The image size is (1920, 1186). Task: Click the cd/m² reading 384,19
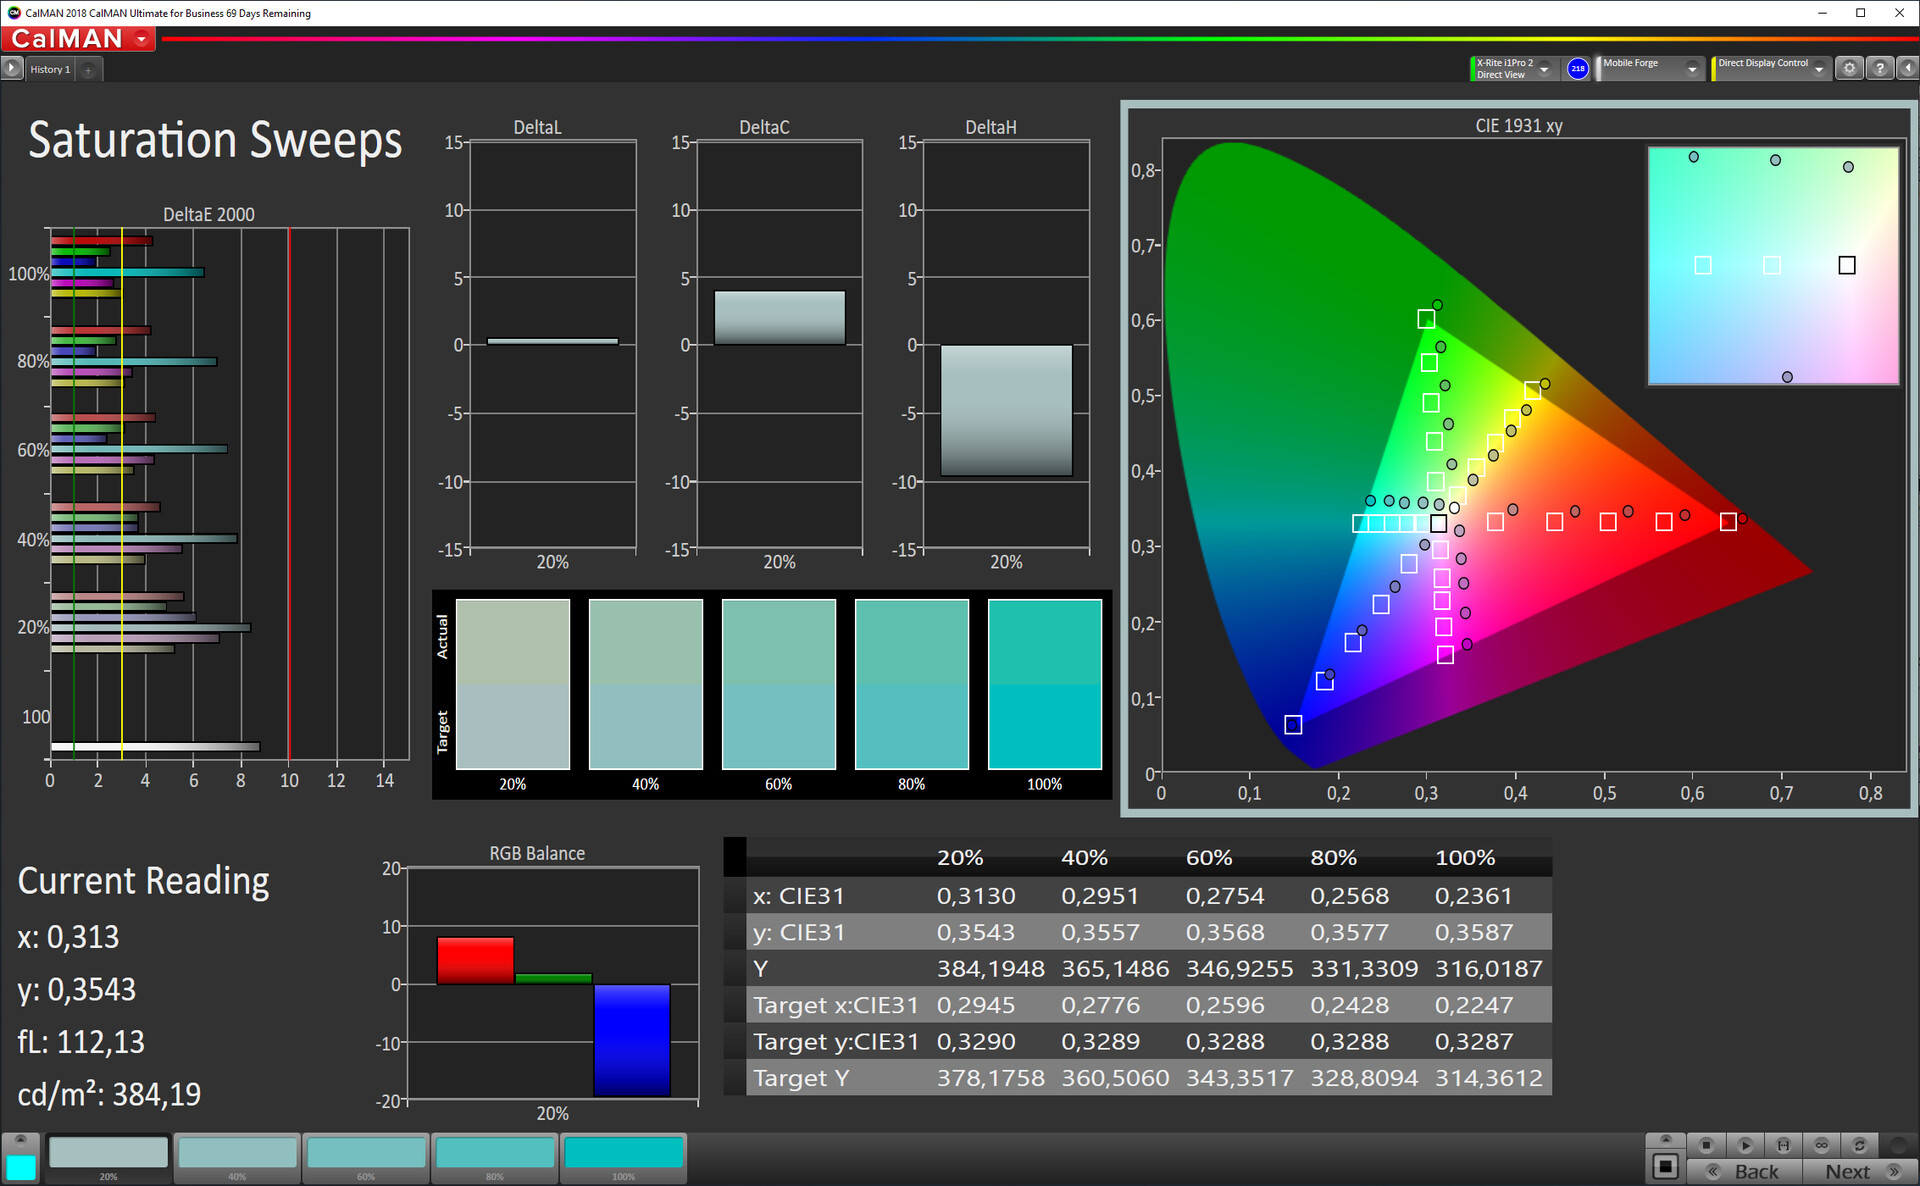[x=109, y=1094]
